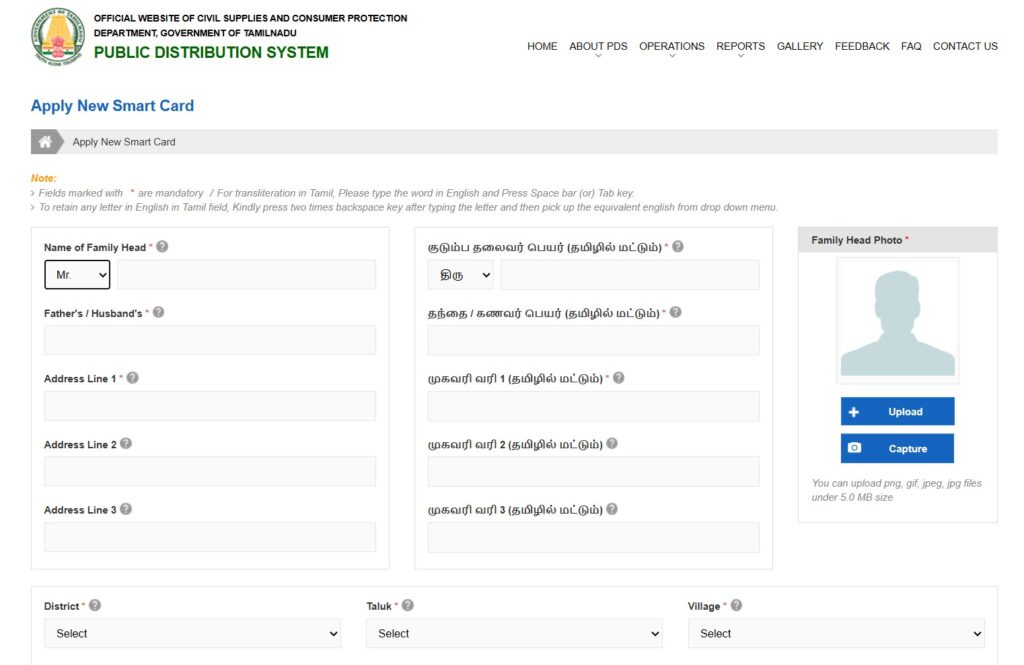Click the plus icon on Upload
This screenshot has height=665, width=1024.
pos(856,411)
